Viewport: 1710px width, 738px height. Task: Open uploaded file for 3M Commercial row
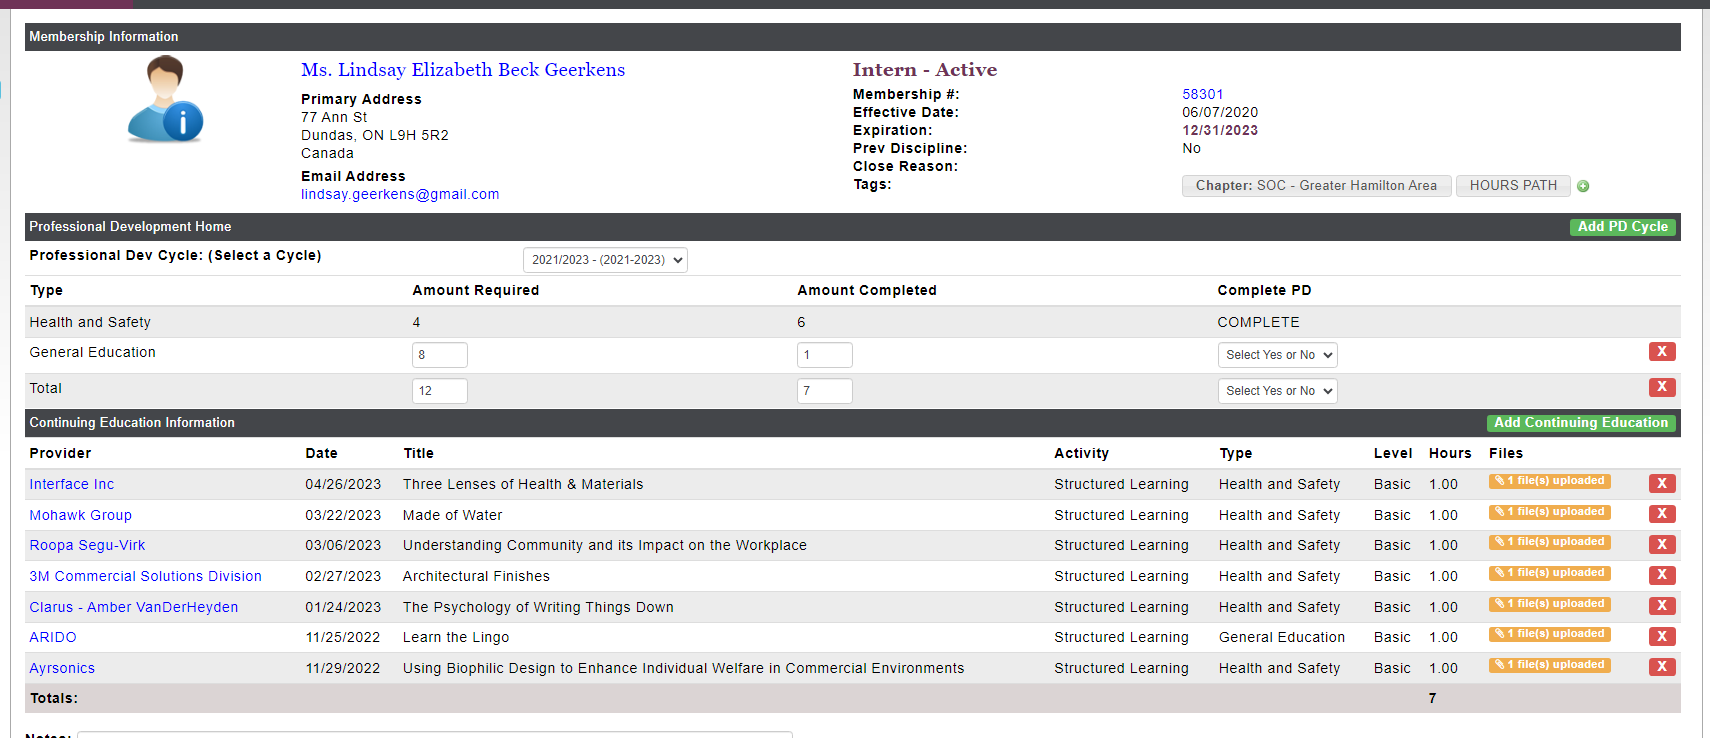(1550, 573)
